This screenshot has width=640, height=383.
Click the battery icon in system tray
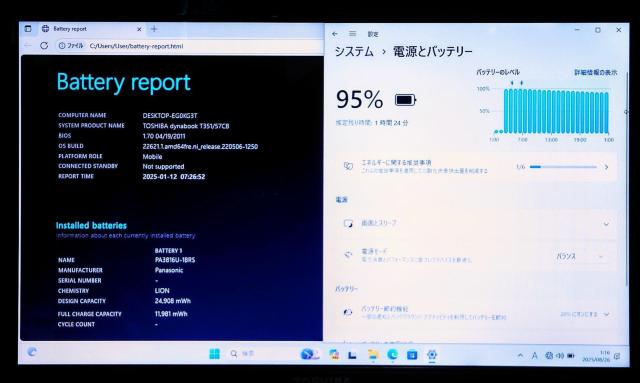point(571,356)
